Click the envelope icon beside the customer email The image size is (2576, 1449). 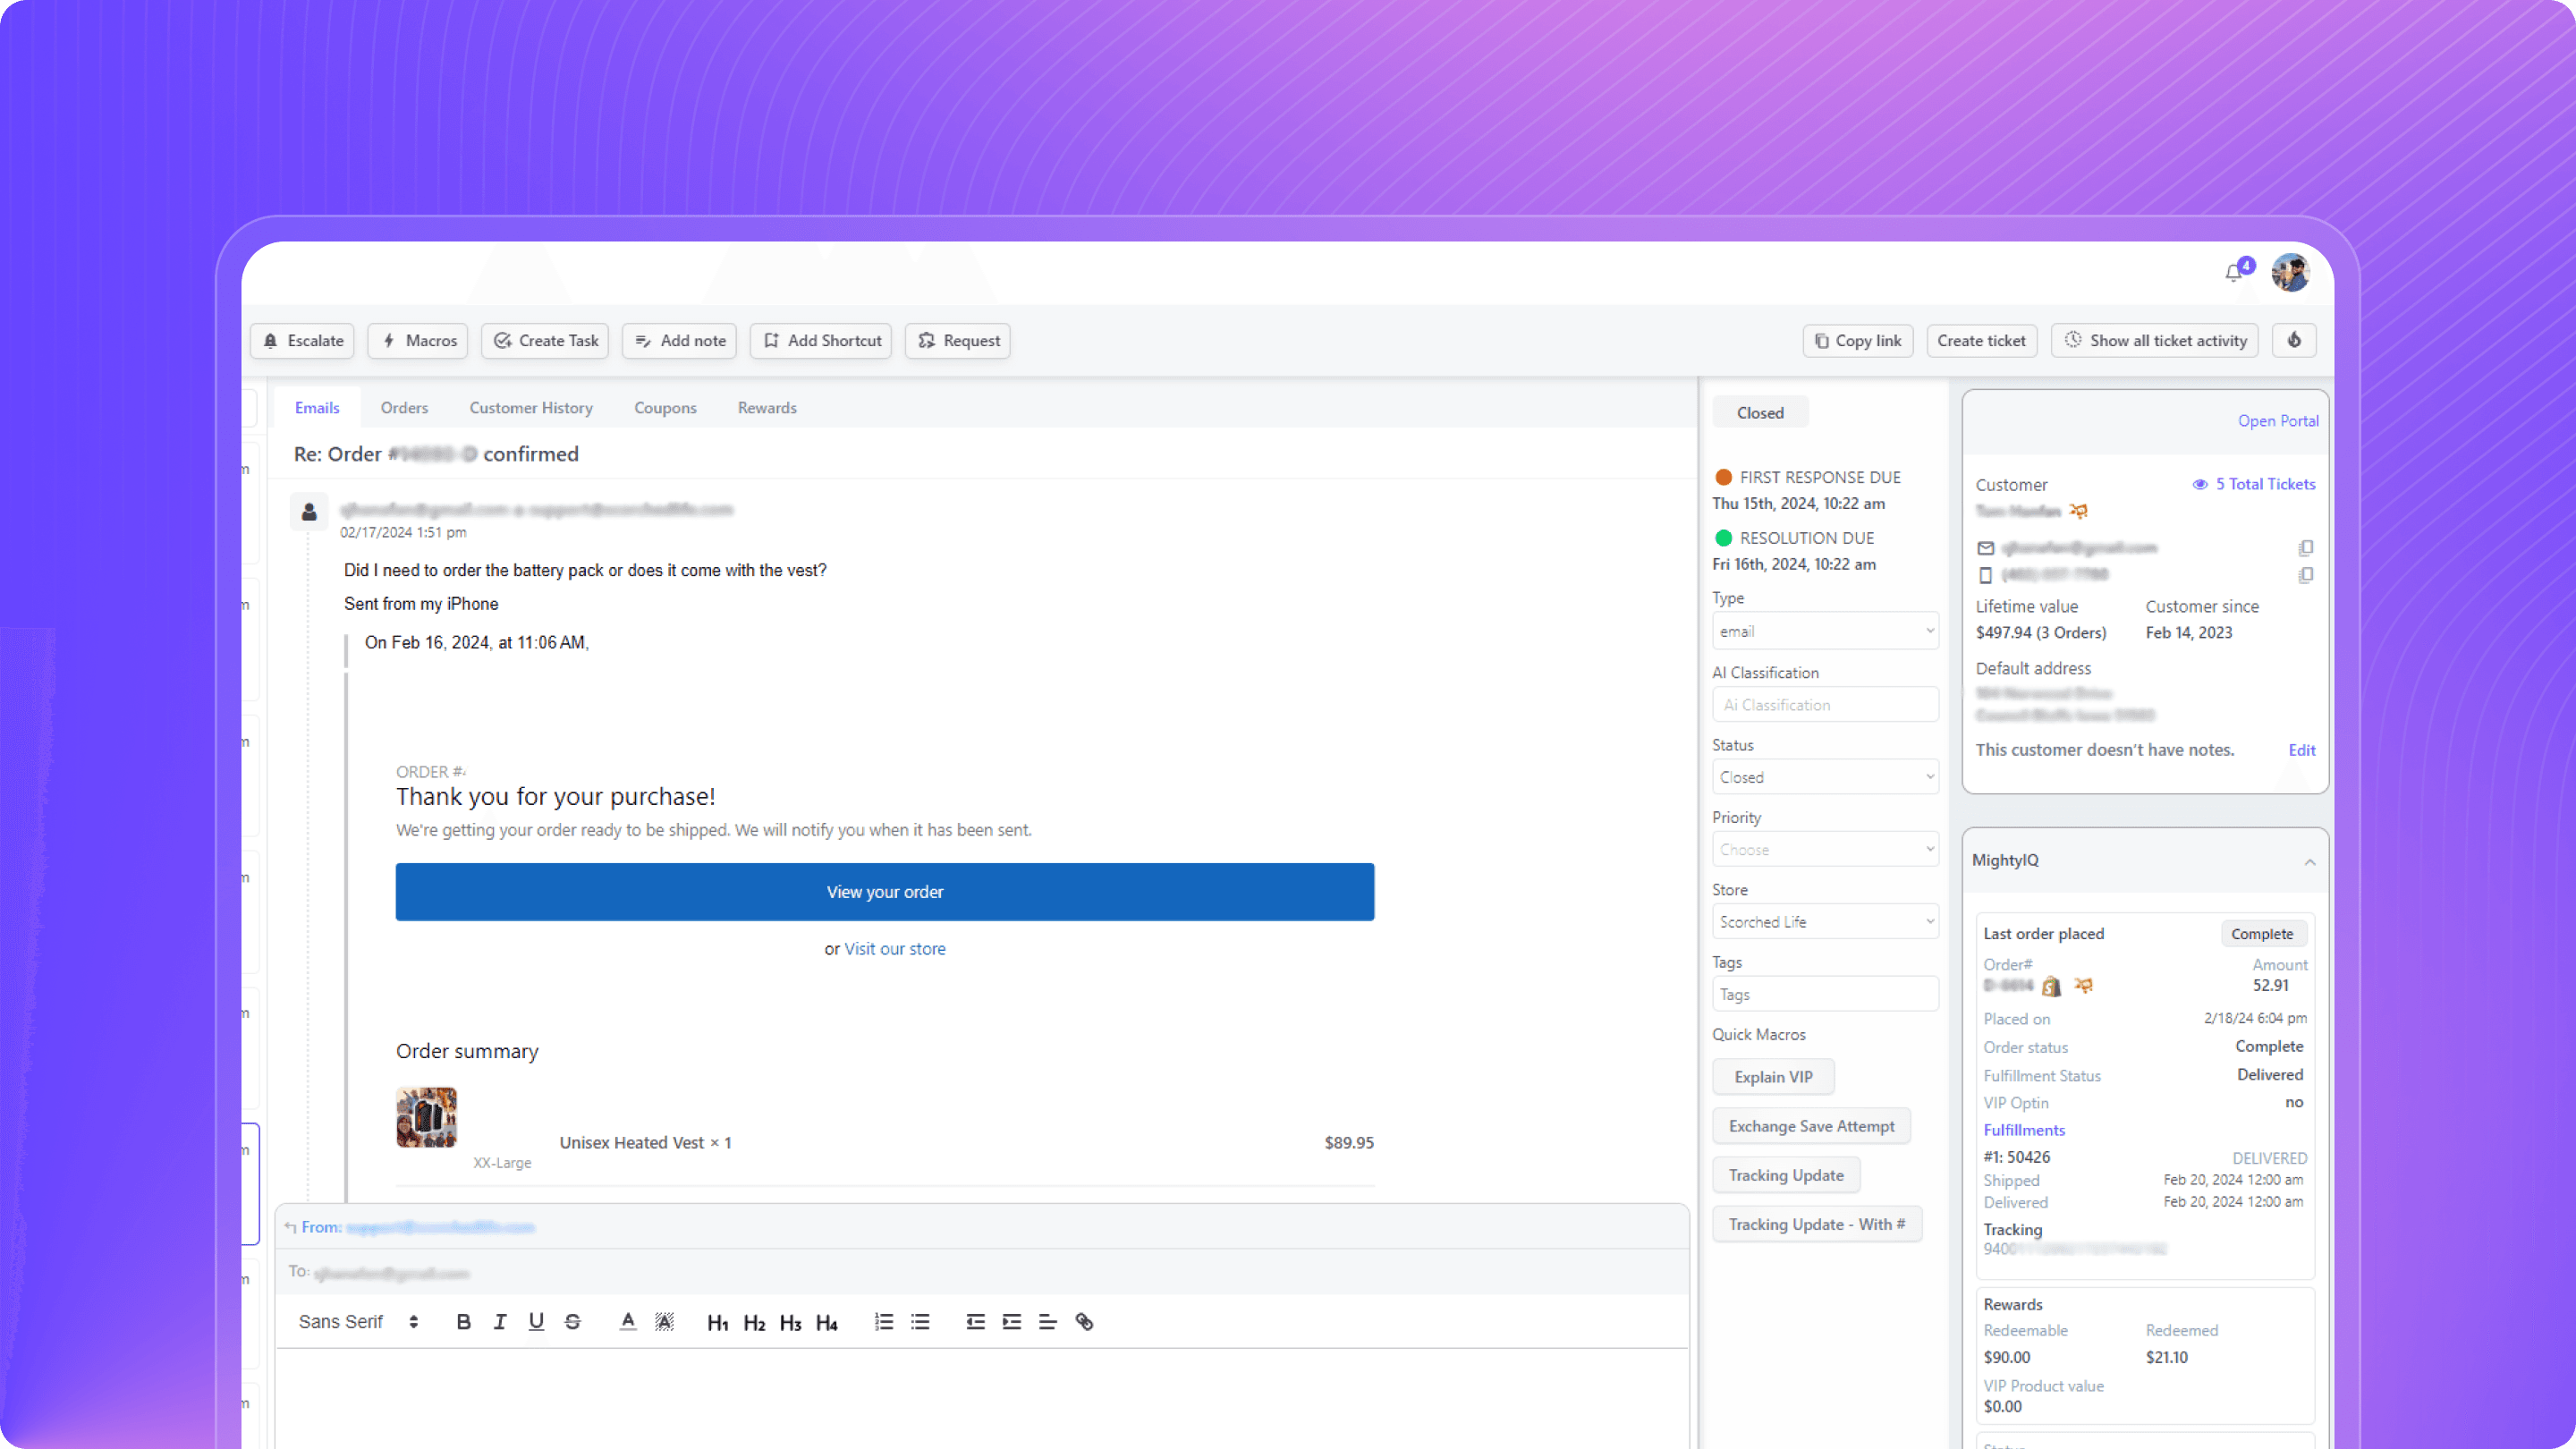[x=1986, y=548]
